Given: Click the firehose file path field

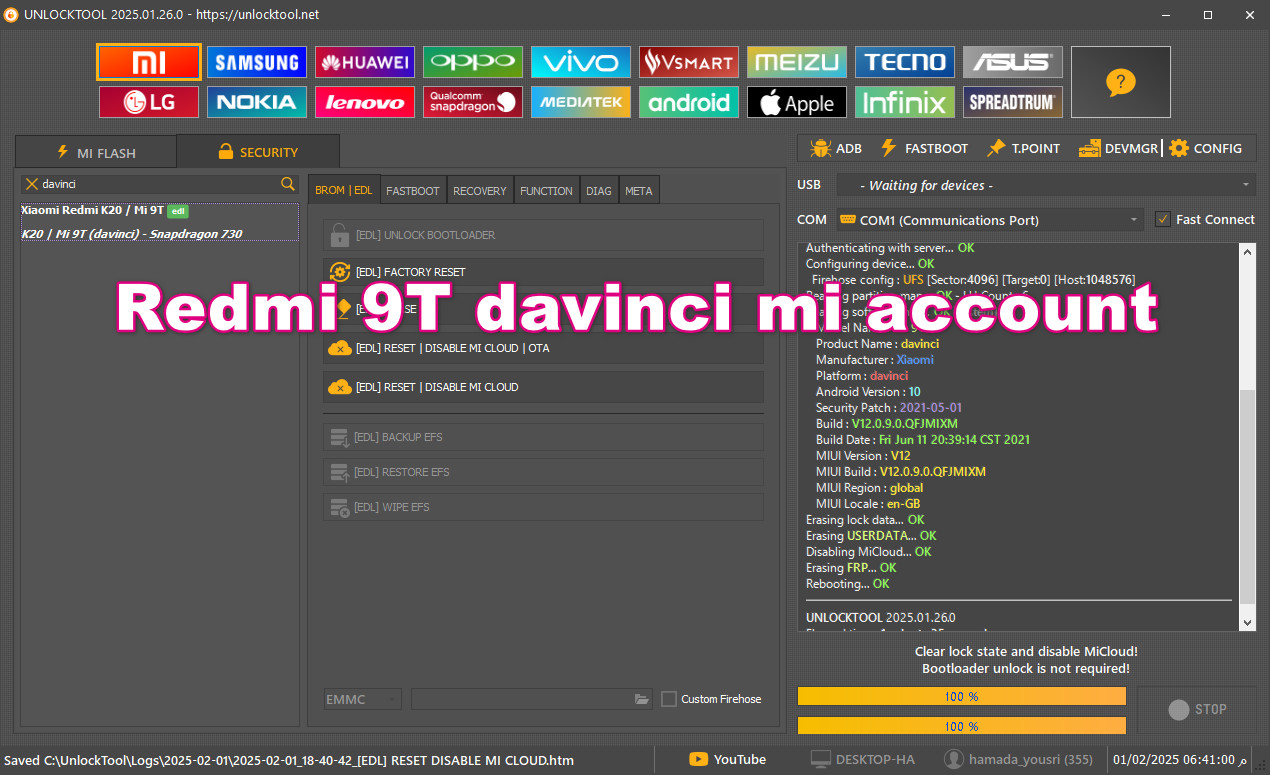Looking at the screenshot, I should (532, 699).
